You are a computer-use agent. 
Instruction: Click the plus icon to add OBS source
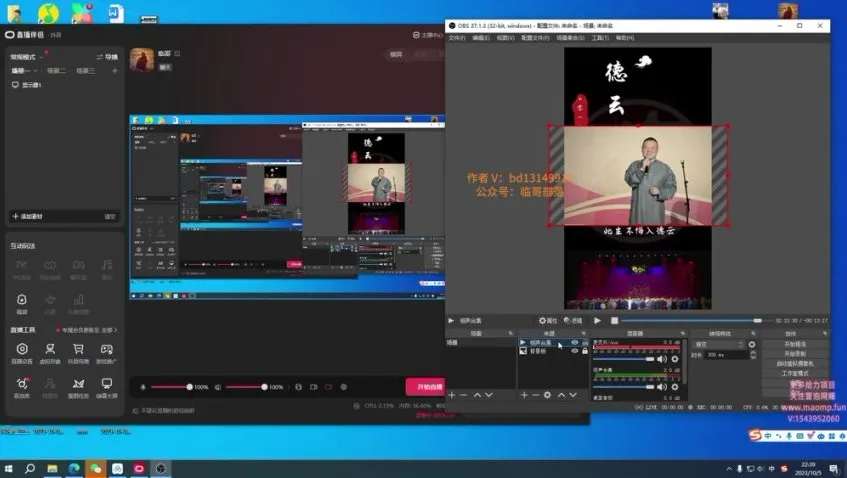pyautogui.click(x=522, y=395)
